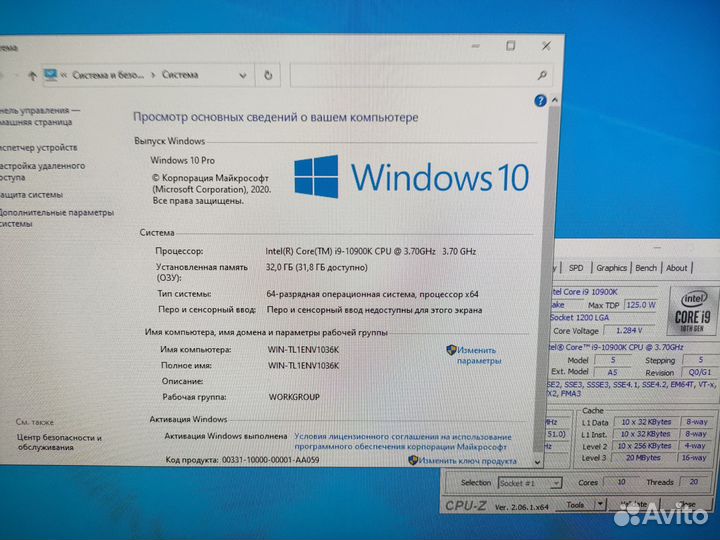This screenshot has height=540, width=720.
Task: Open help via the blue question mark
Action: click(x=540, y=101)
